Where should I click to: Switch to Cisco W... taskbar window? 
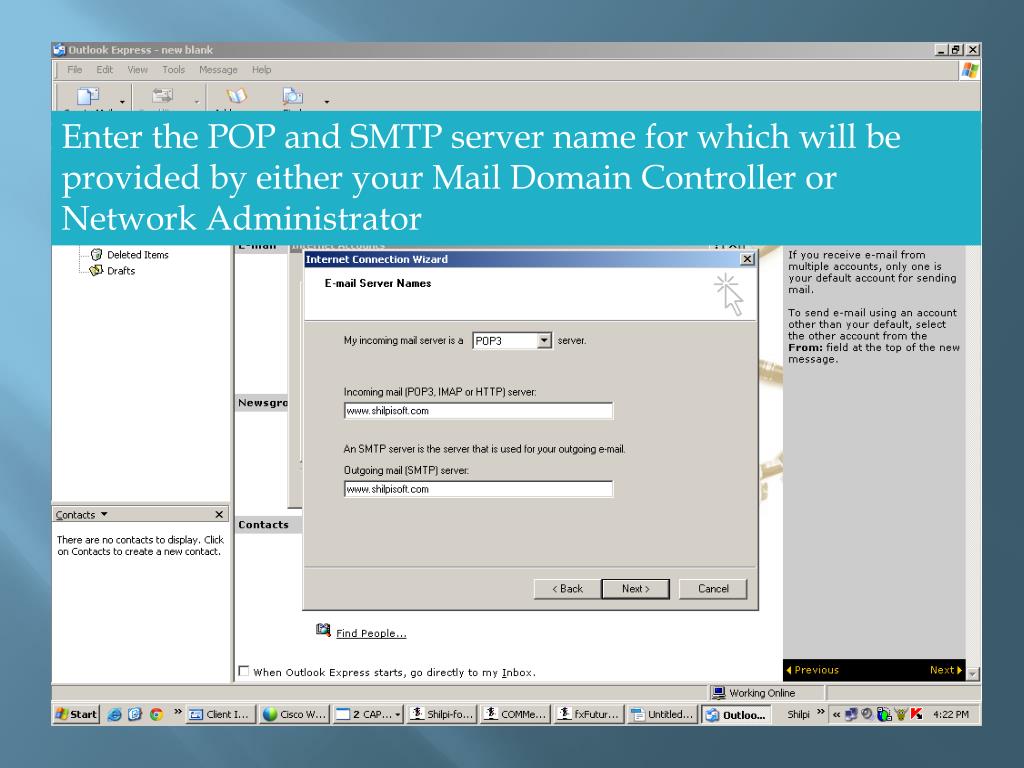[x=294, y=714]
